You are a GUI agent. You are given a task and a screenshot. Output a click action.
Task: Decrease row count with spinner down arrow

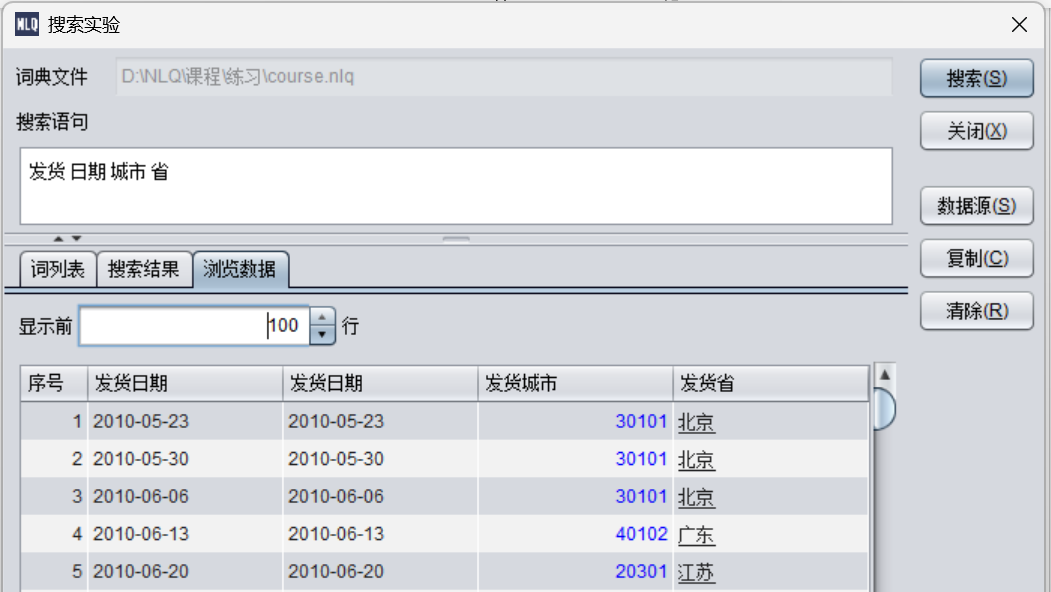click(322, 335)
